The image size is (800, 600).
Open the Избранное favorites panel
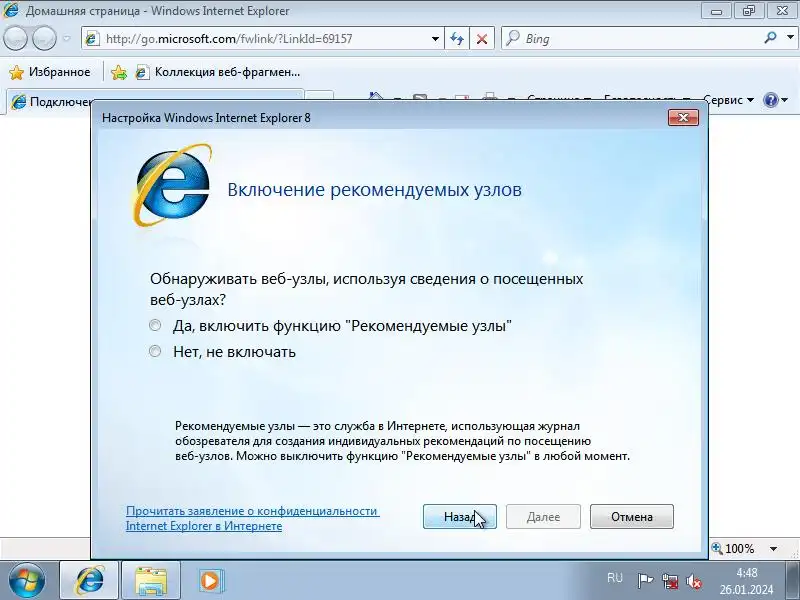click(49, 72)
